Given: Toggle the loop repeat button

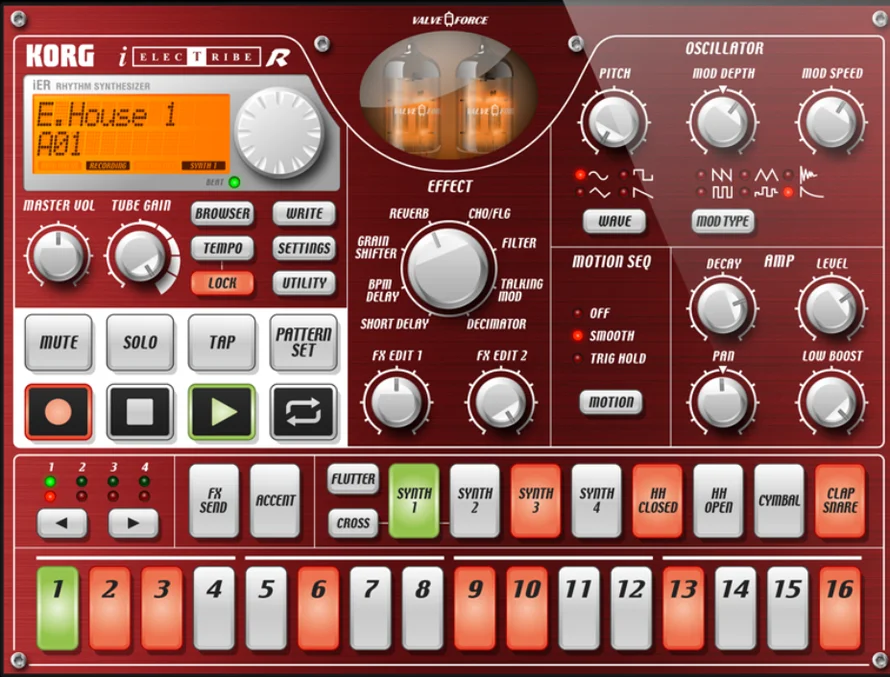Looking at the screenshot, I should 303,412.
